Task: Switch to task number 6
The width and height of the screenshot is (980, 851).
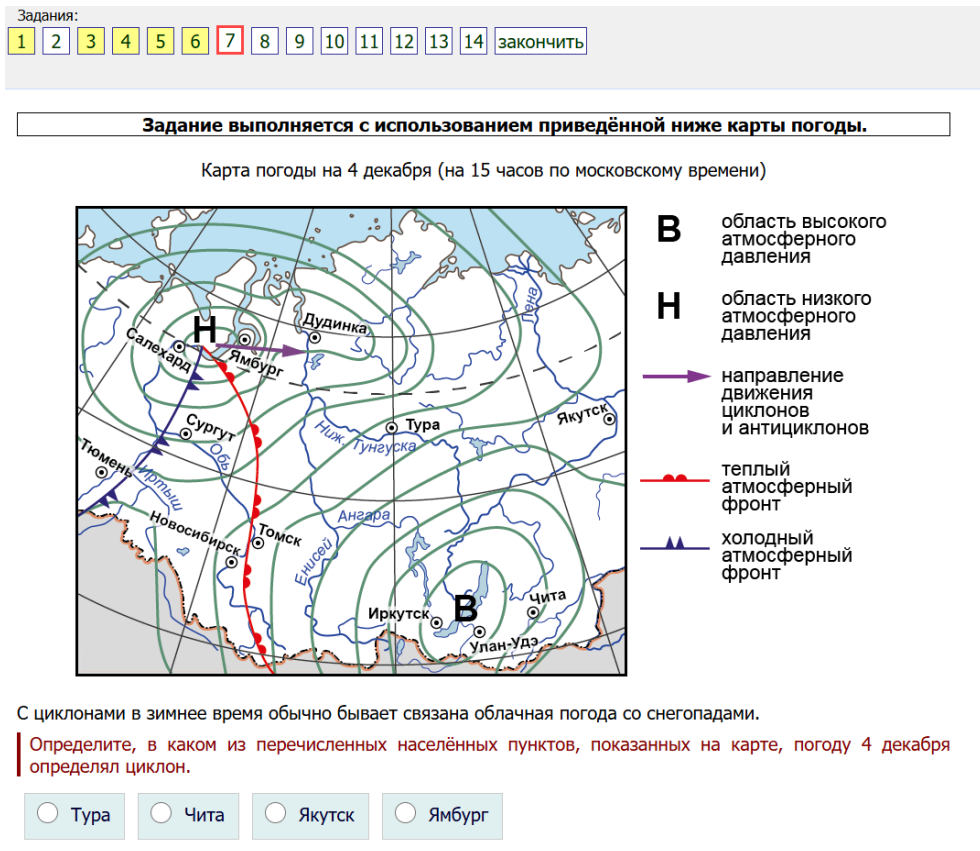Action: [x=195, y=41]
